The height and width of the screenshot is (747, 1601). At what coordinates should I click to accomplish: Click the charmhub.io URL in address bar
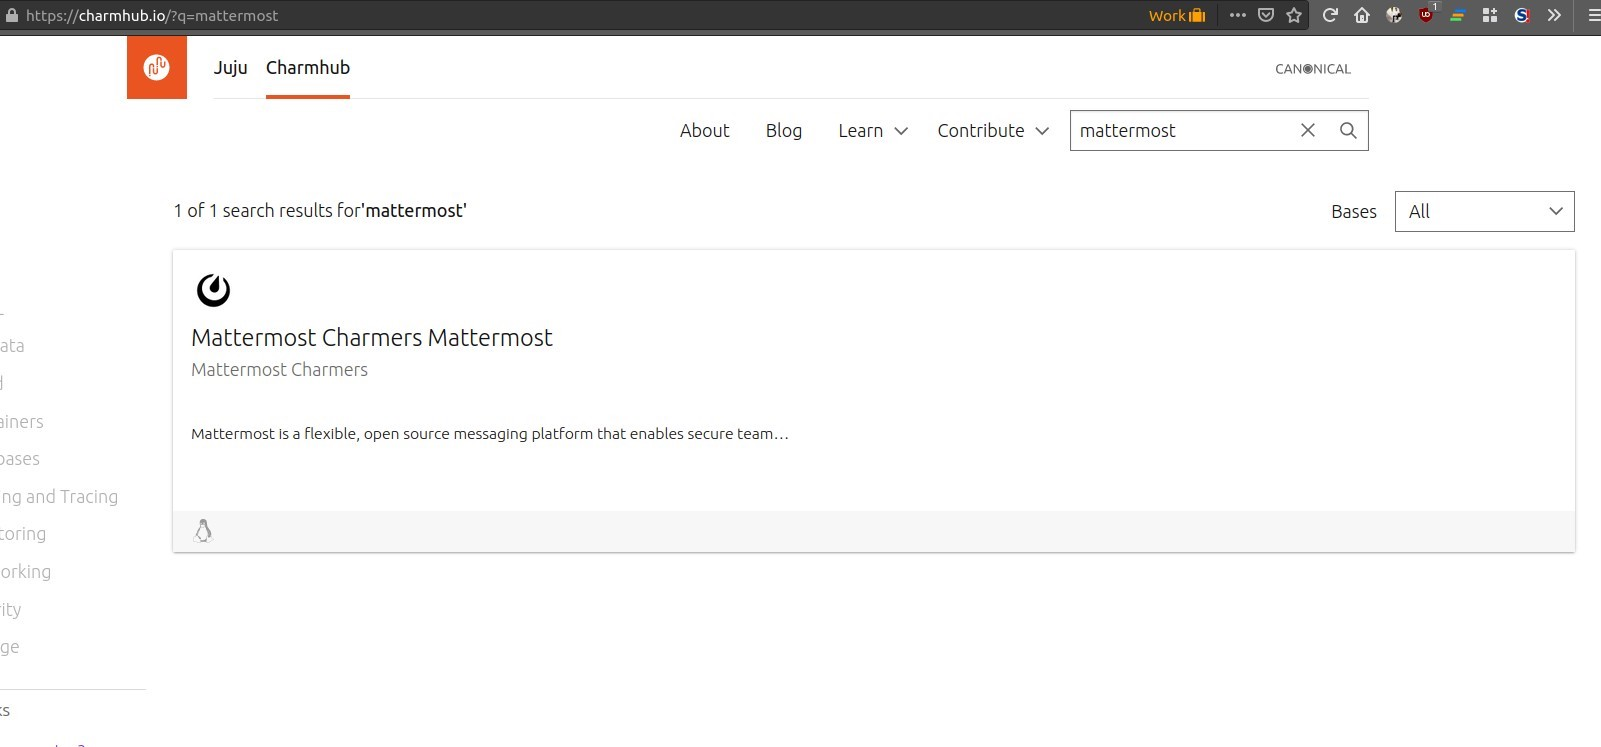(152, 15)
